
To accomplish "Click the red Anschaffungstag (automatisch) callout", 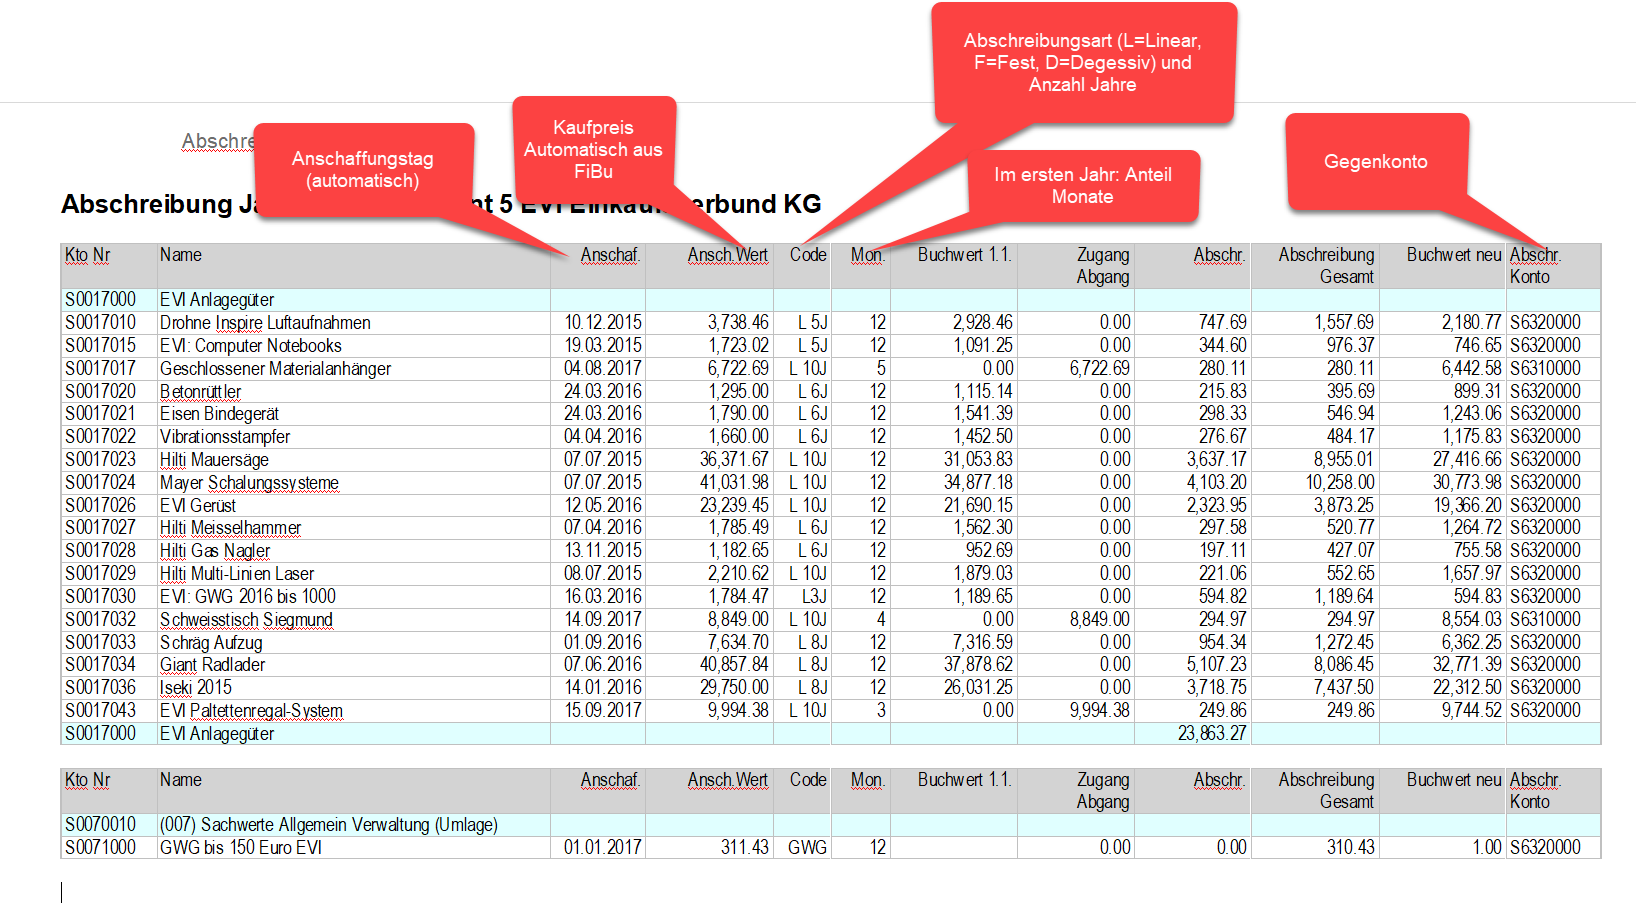I will 363,170.
